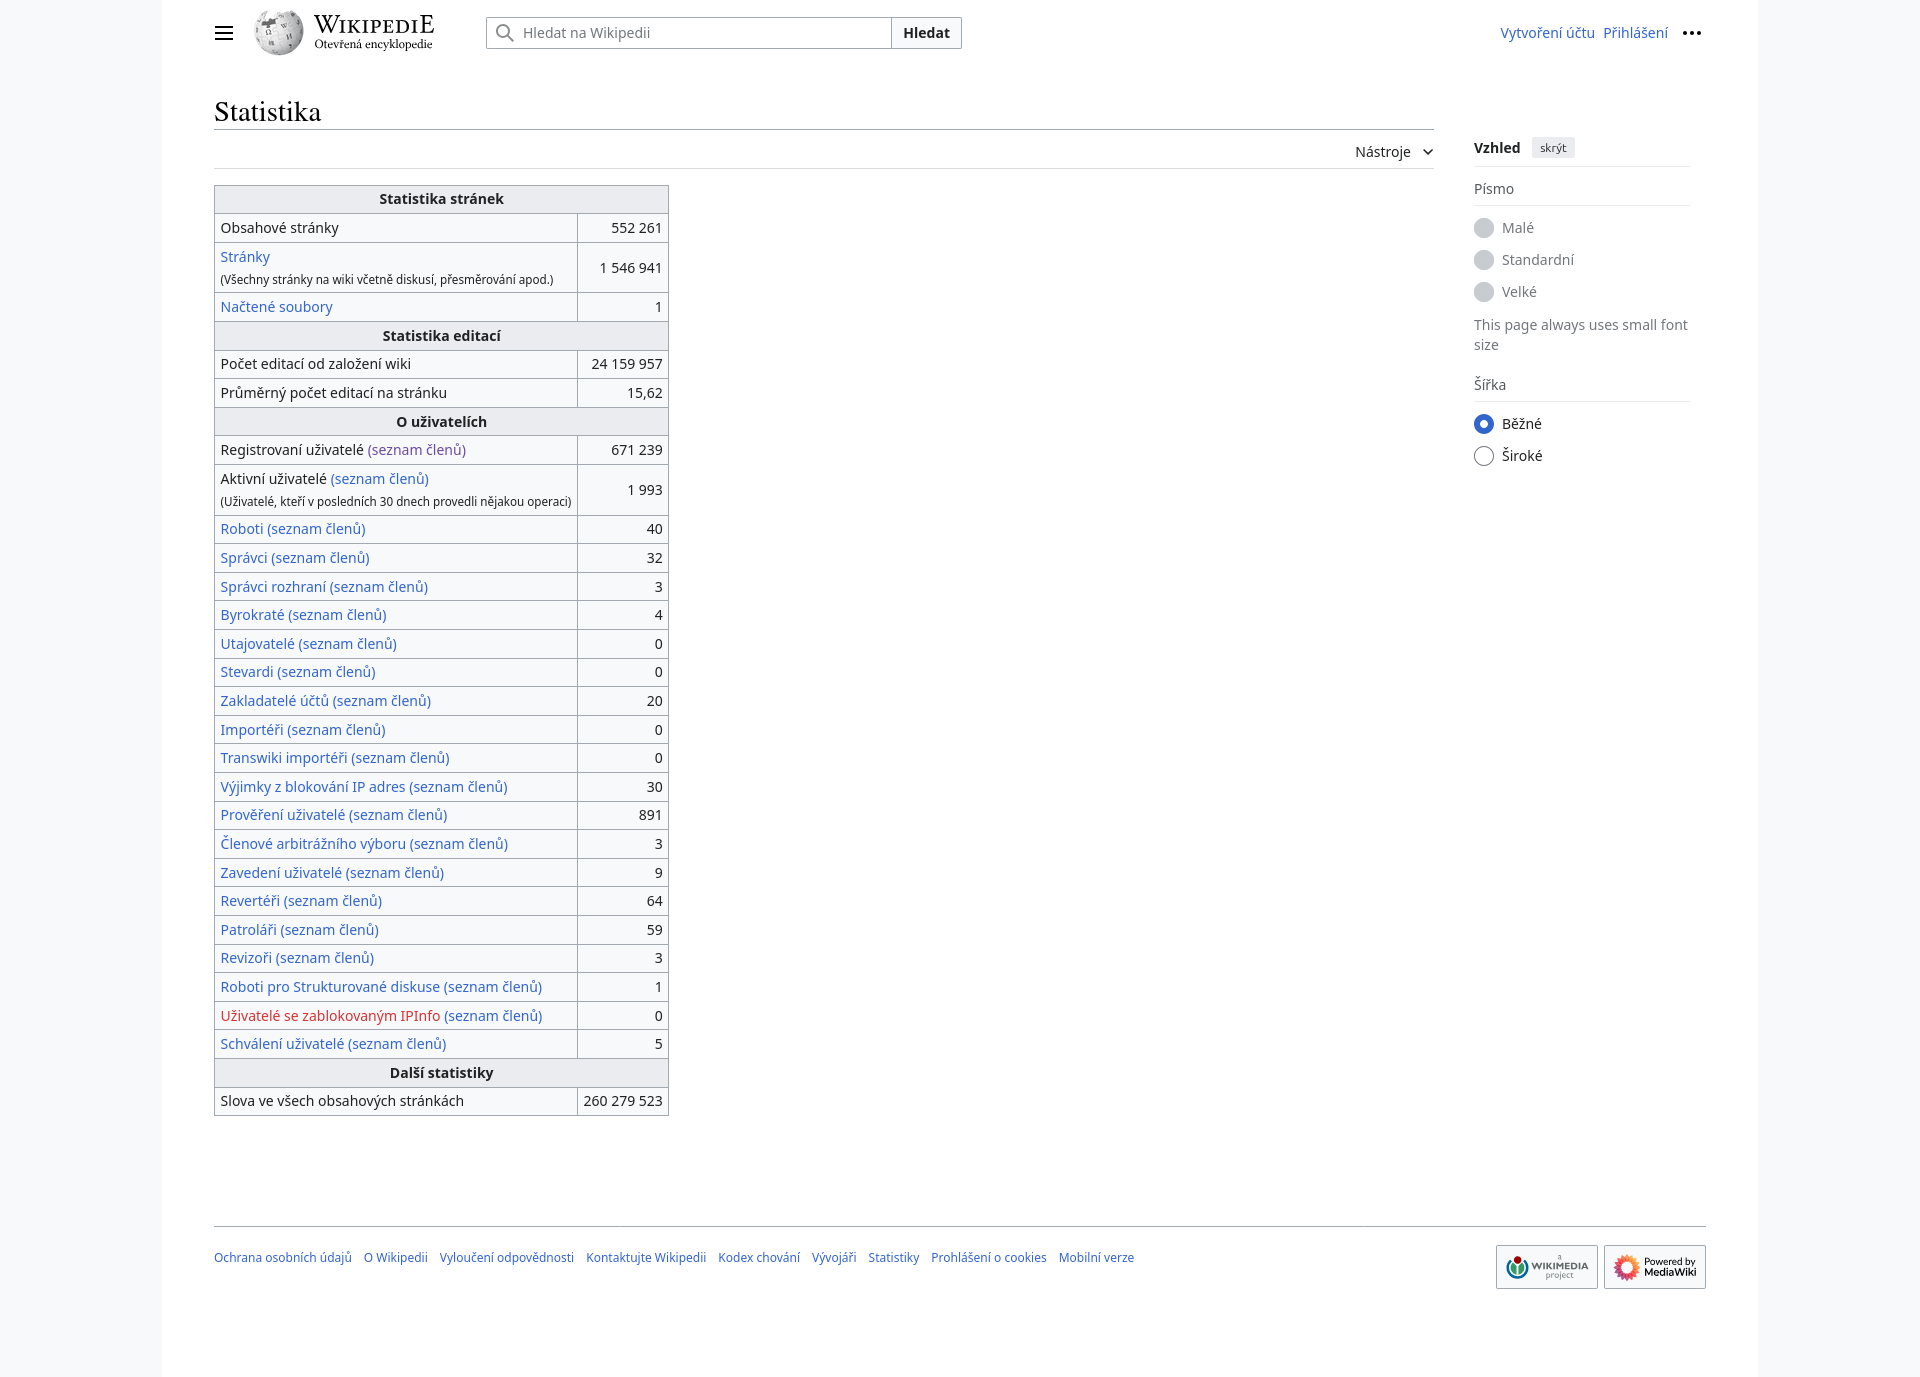The image size is (1920, 1377).
Task: Click the Powered by MediaWiki badge
Action: [x=1654, y=1267]
